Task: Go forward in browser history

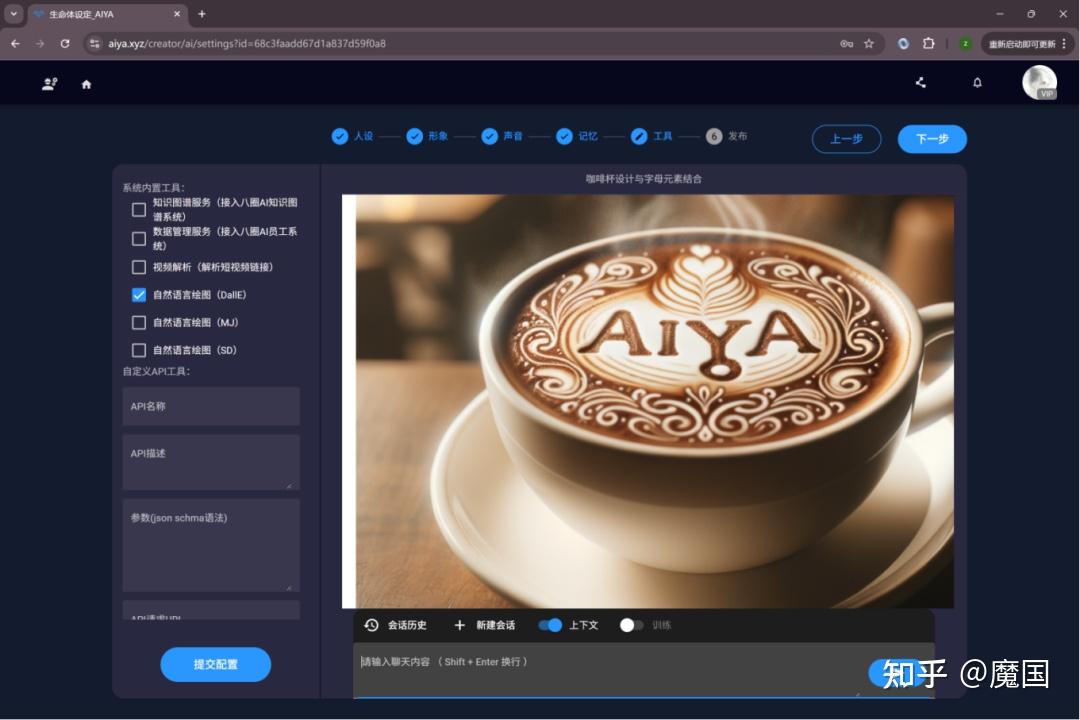Action: 40,43
